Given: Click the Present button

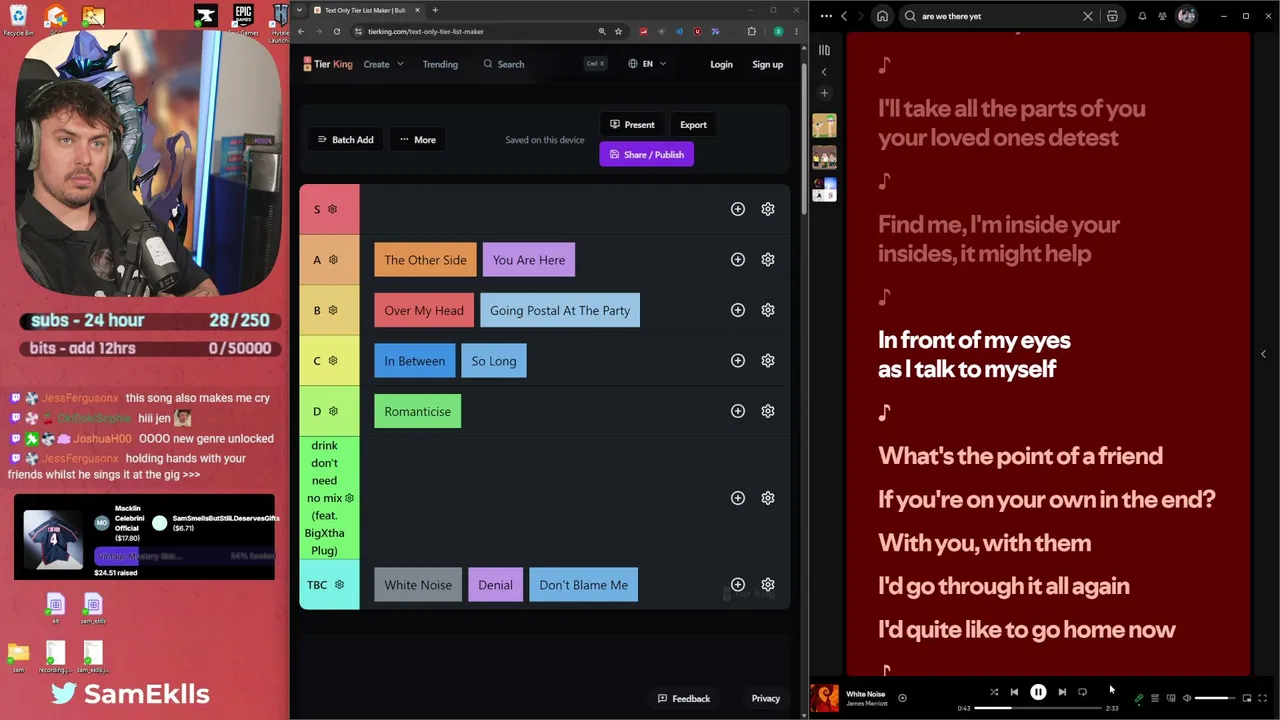Looking at the screenshot, I should pos(632,125).
